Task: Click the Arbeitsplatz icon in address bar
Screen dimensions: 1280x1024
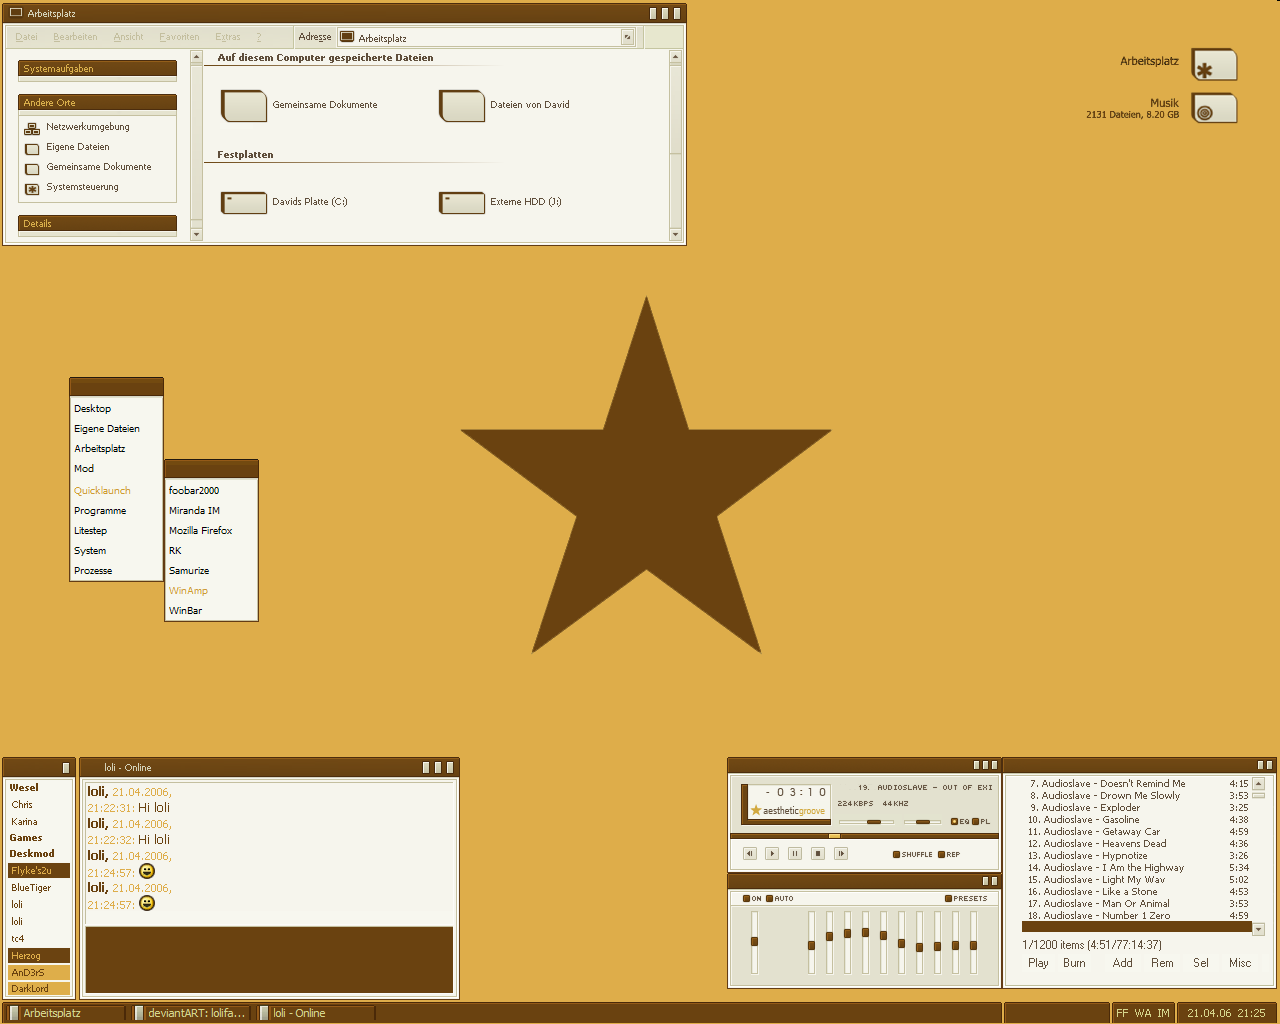Action: coord(347,37)
